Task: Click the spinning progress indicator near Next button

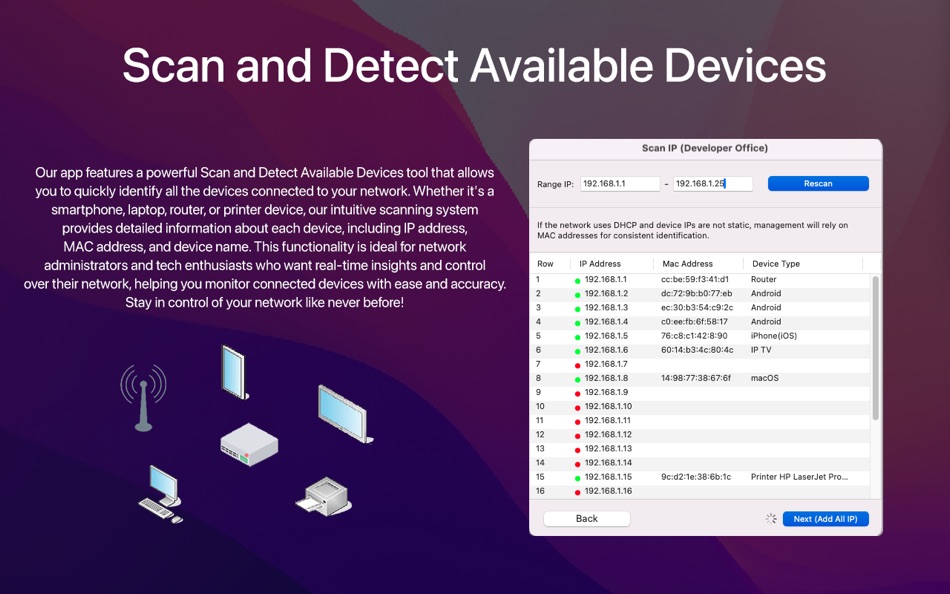Action: point(770,518)
